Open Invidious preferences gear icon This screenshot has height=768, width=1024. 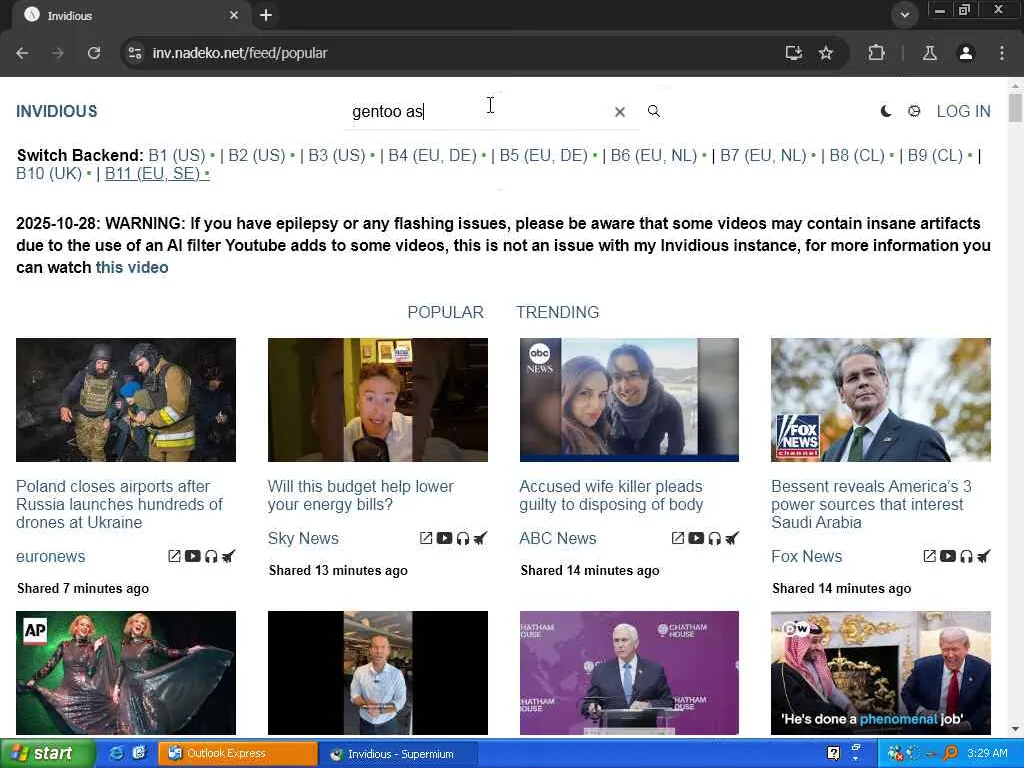[914, 111]
